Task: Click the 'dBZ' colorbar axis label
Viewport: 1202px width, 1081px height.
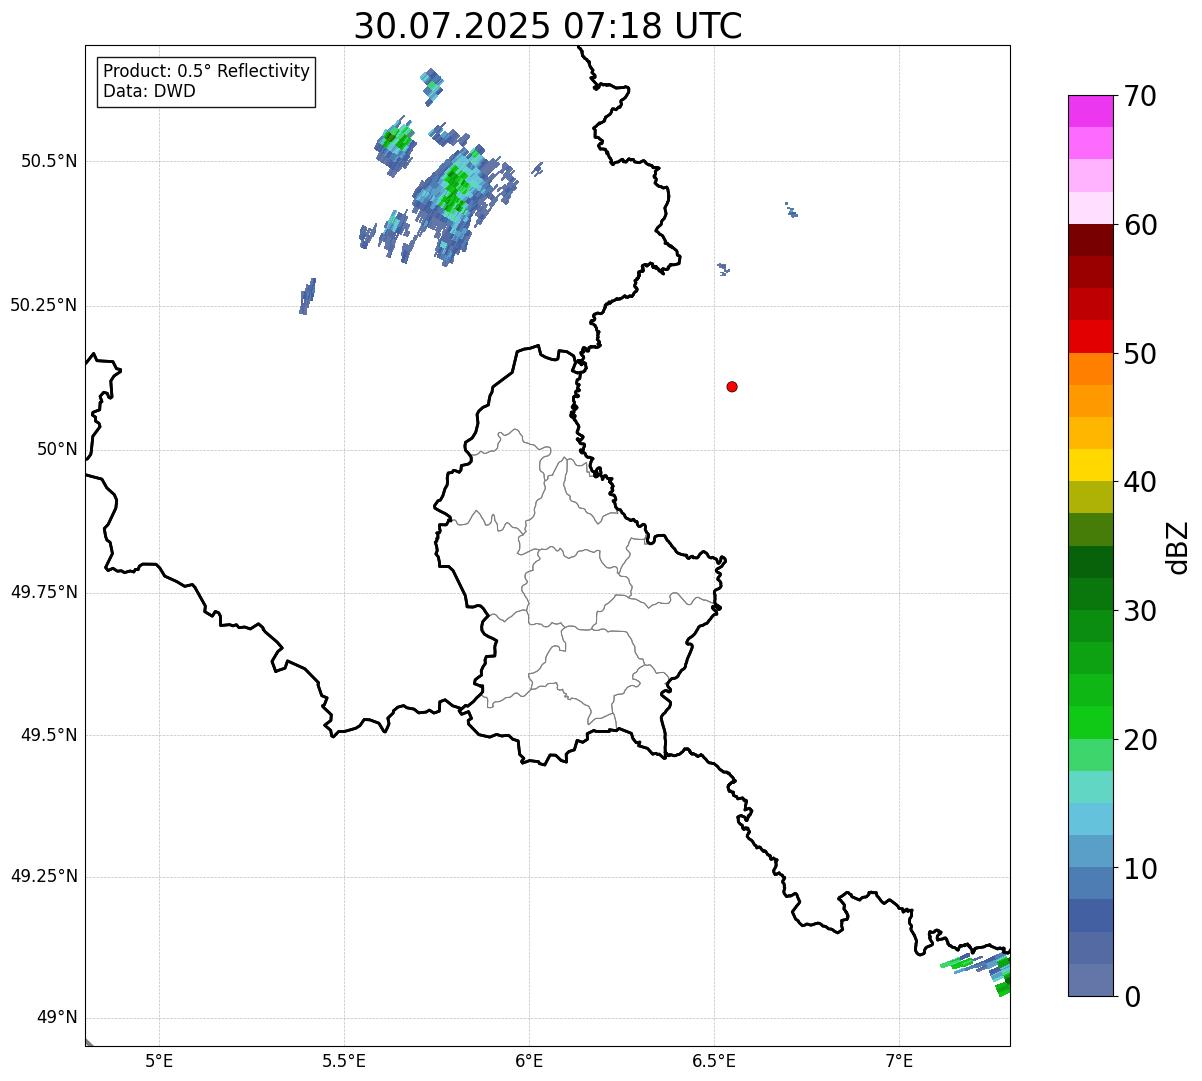Action: click(x=1178, y=547)
